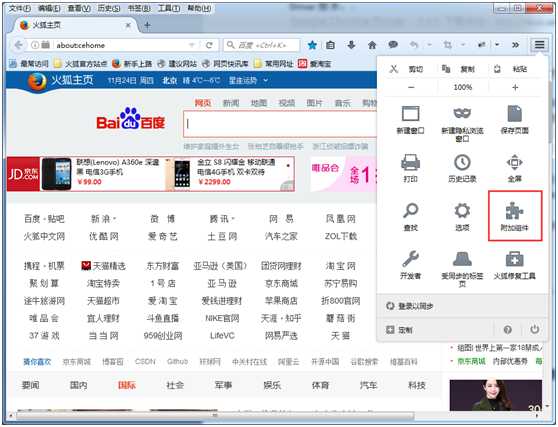Open the 工具 Tools menu
This screenshot has width=558, height=427.
click(169, 8)
